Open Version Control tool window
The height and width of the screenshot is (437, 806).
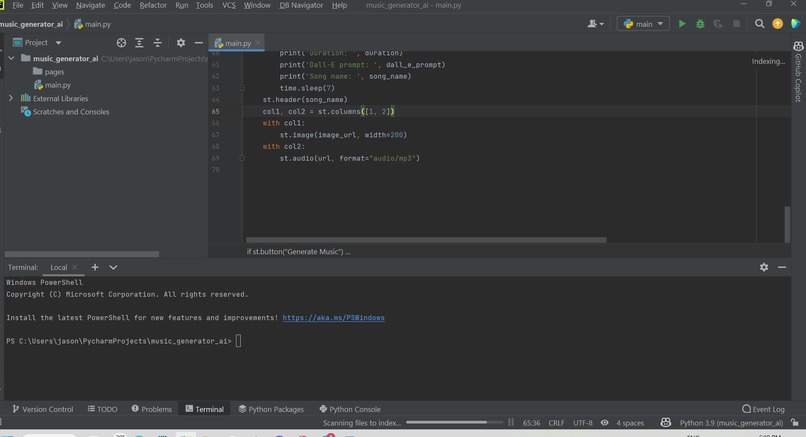[43, 409]
